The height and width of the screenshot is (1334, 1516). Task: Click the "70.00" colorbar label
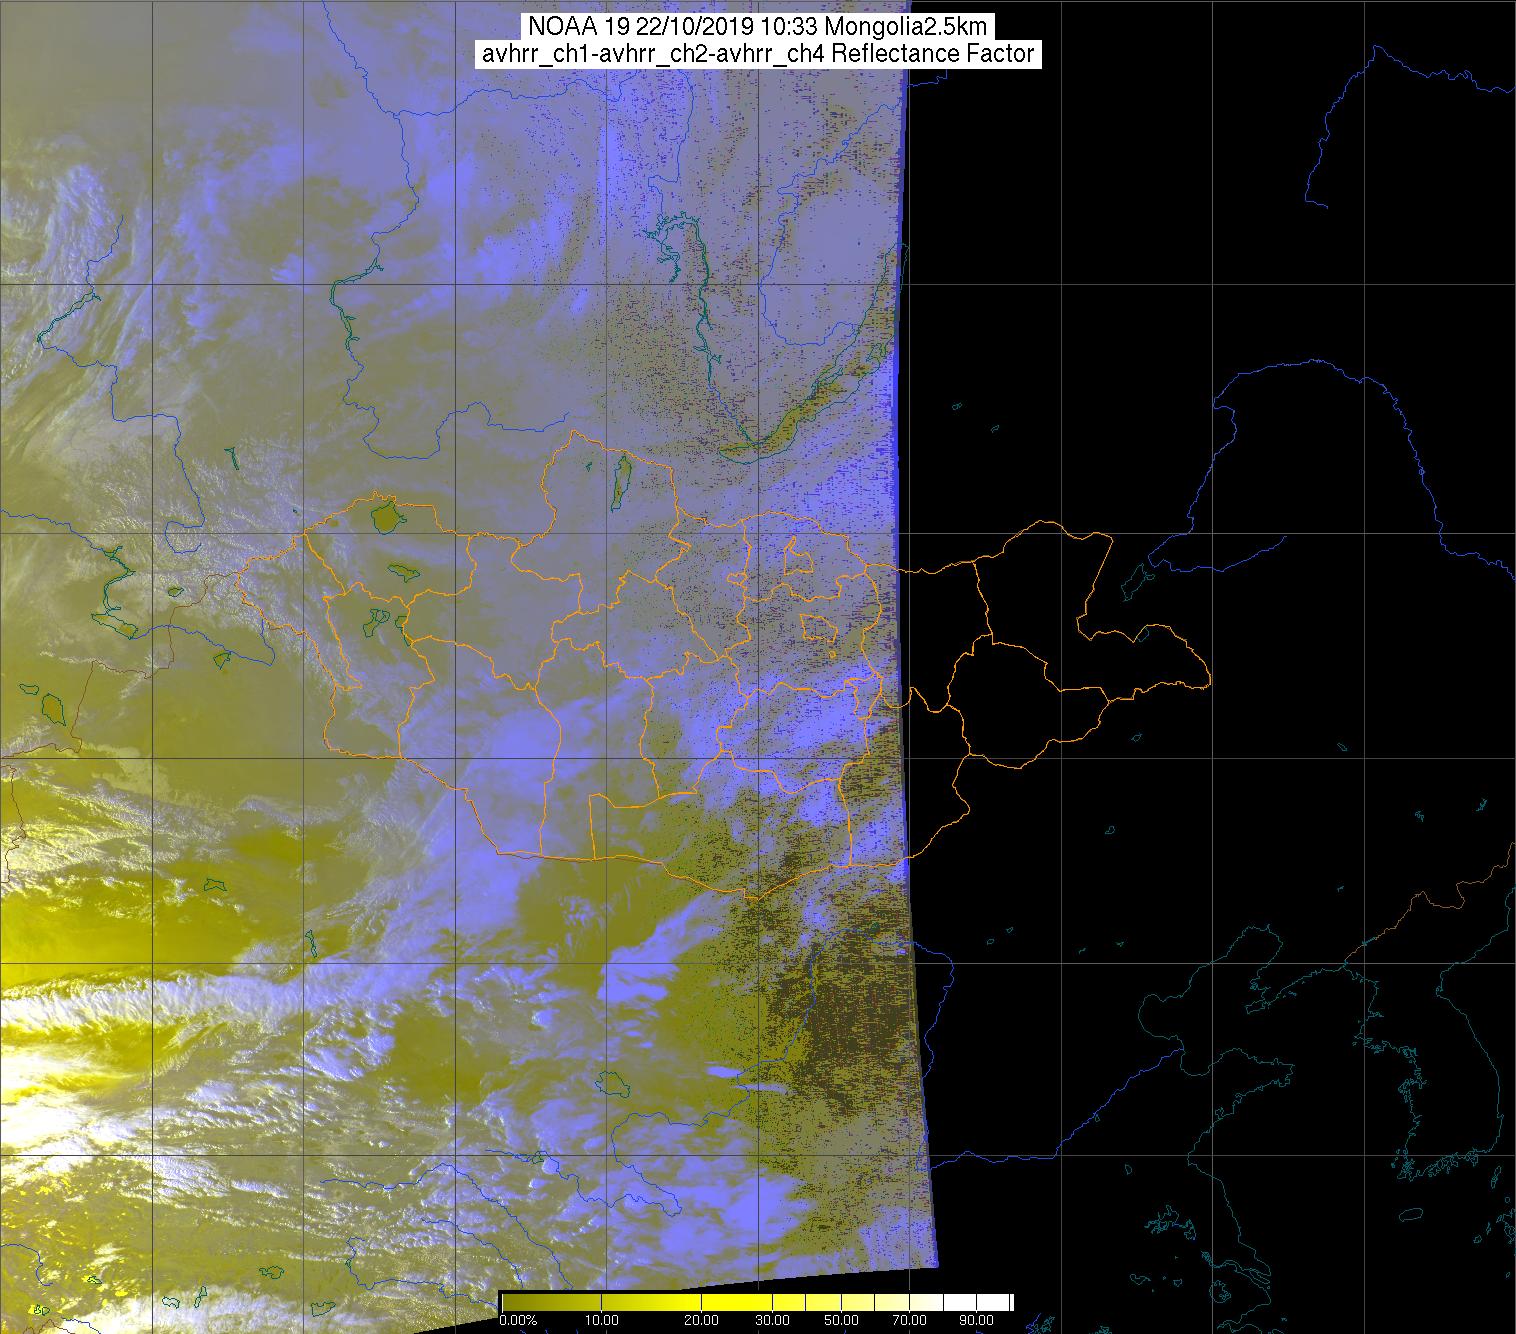912,1320
